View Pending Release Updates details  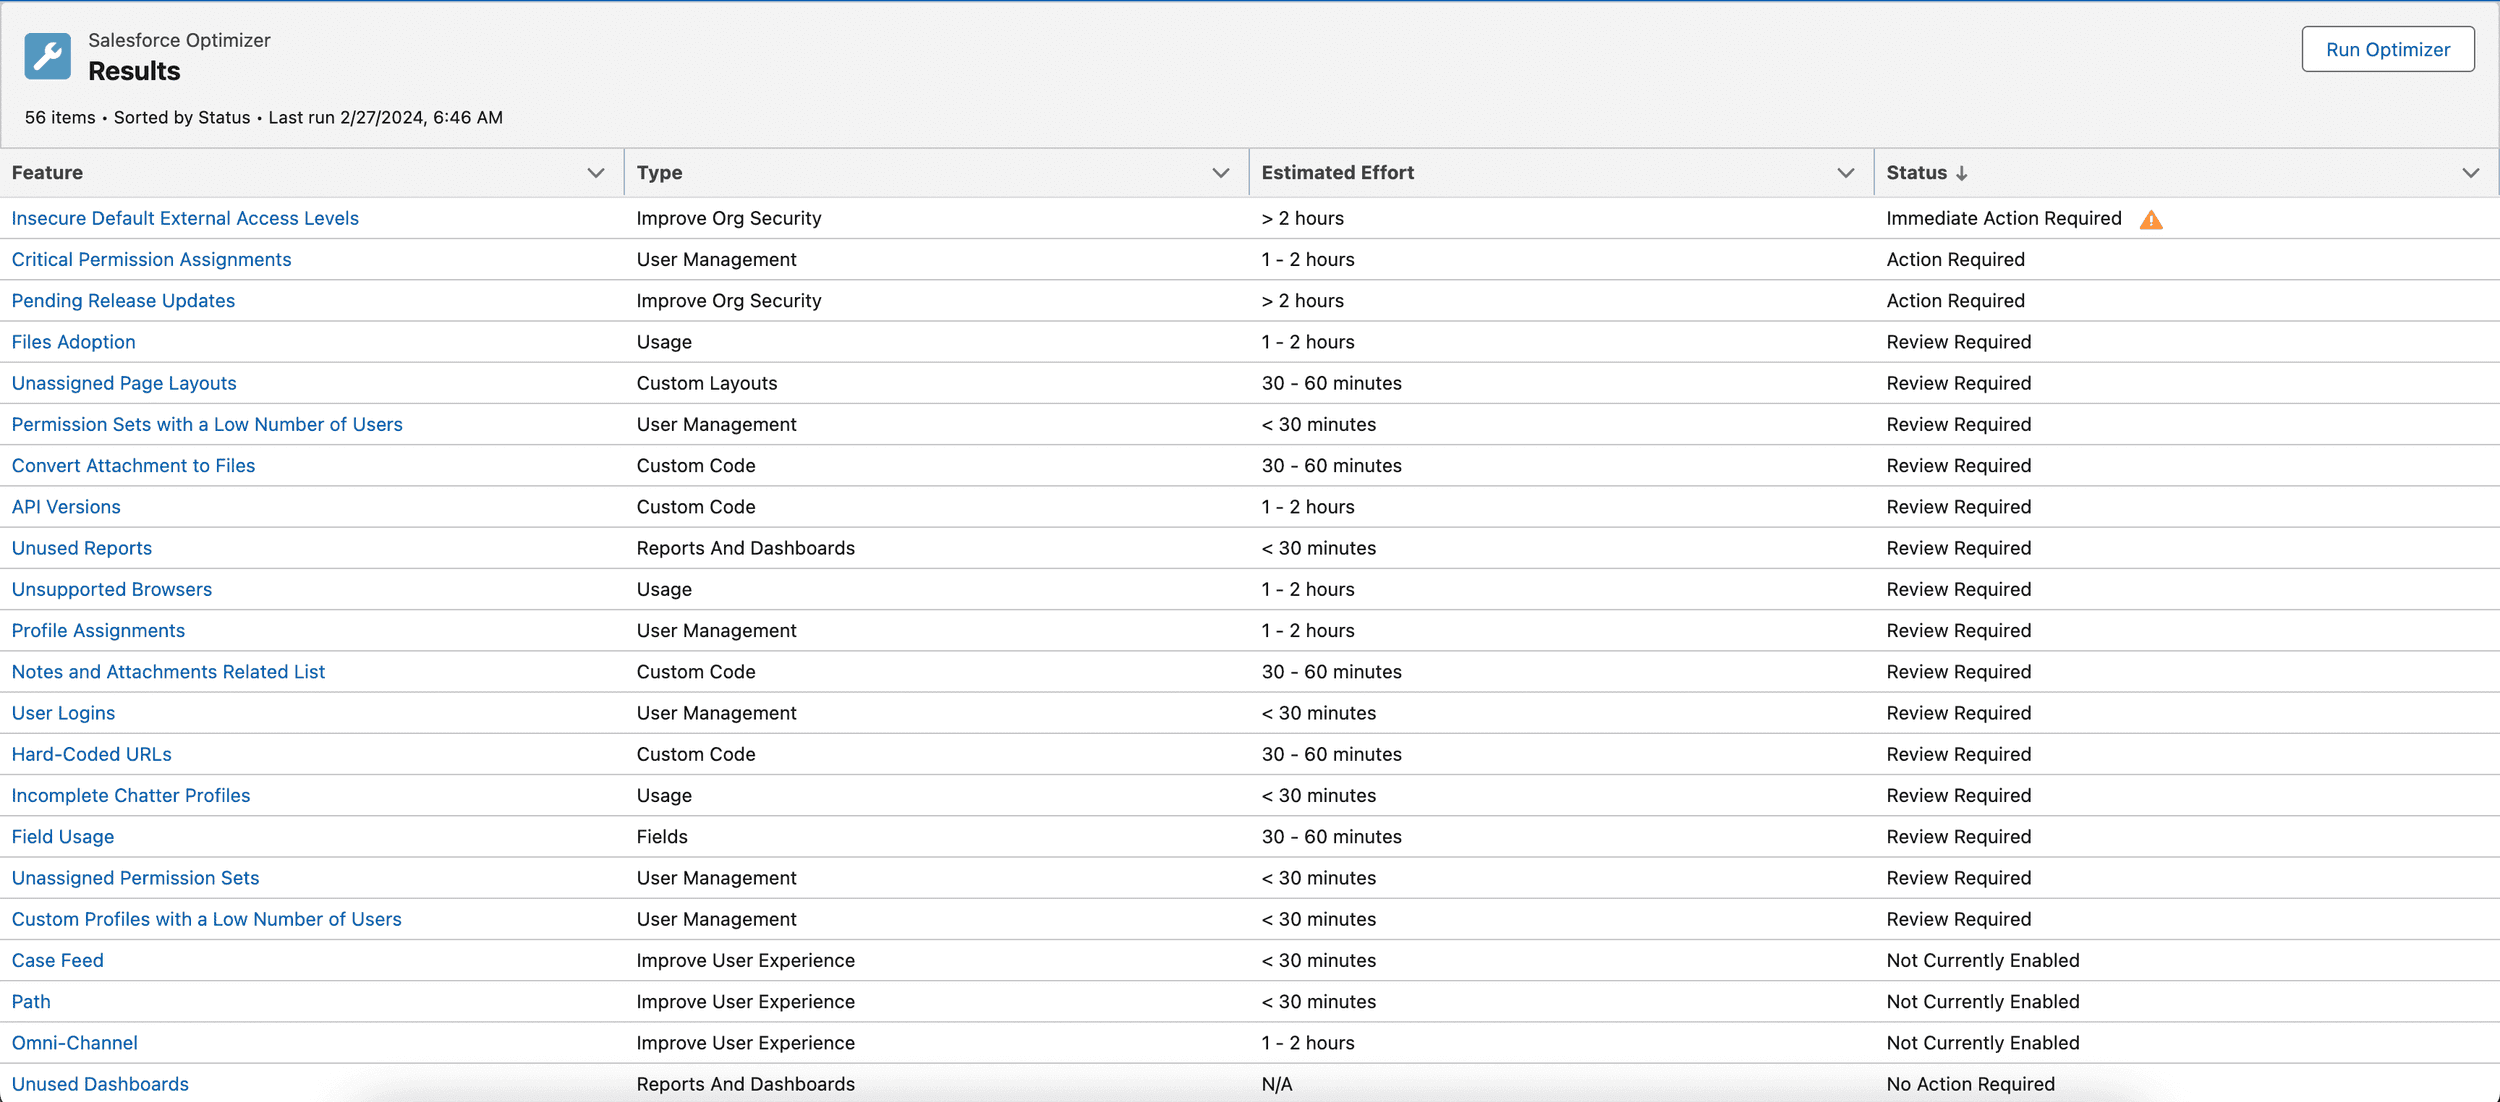tap(122, 300)
